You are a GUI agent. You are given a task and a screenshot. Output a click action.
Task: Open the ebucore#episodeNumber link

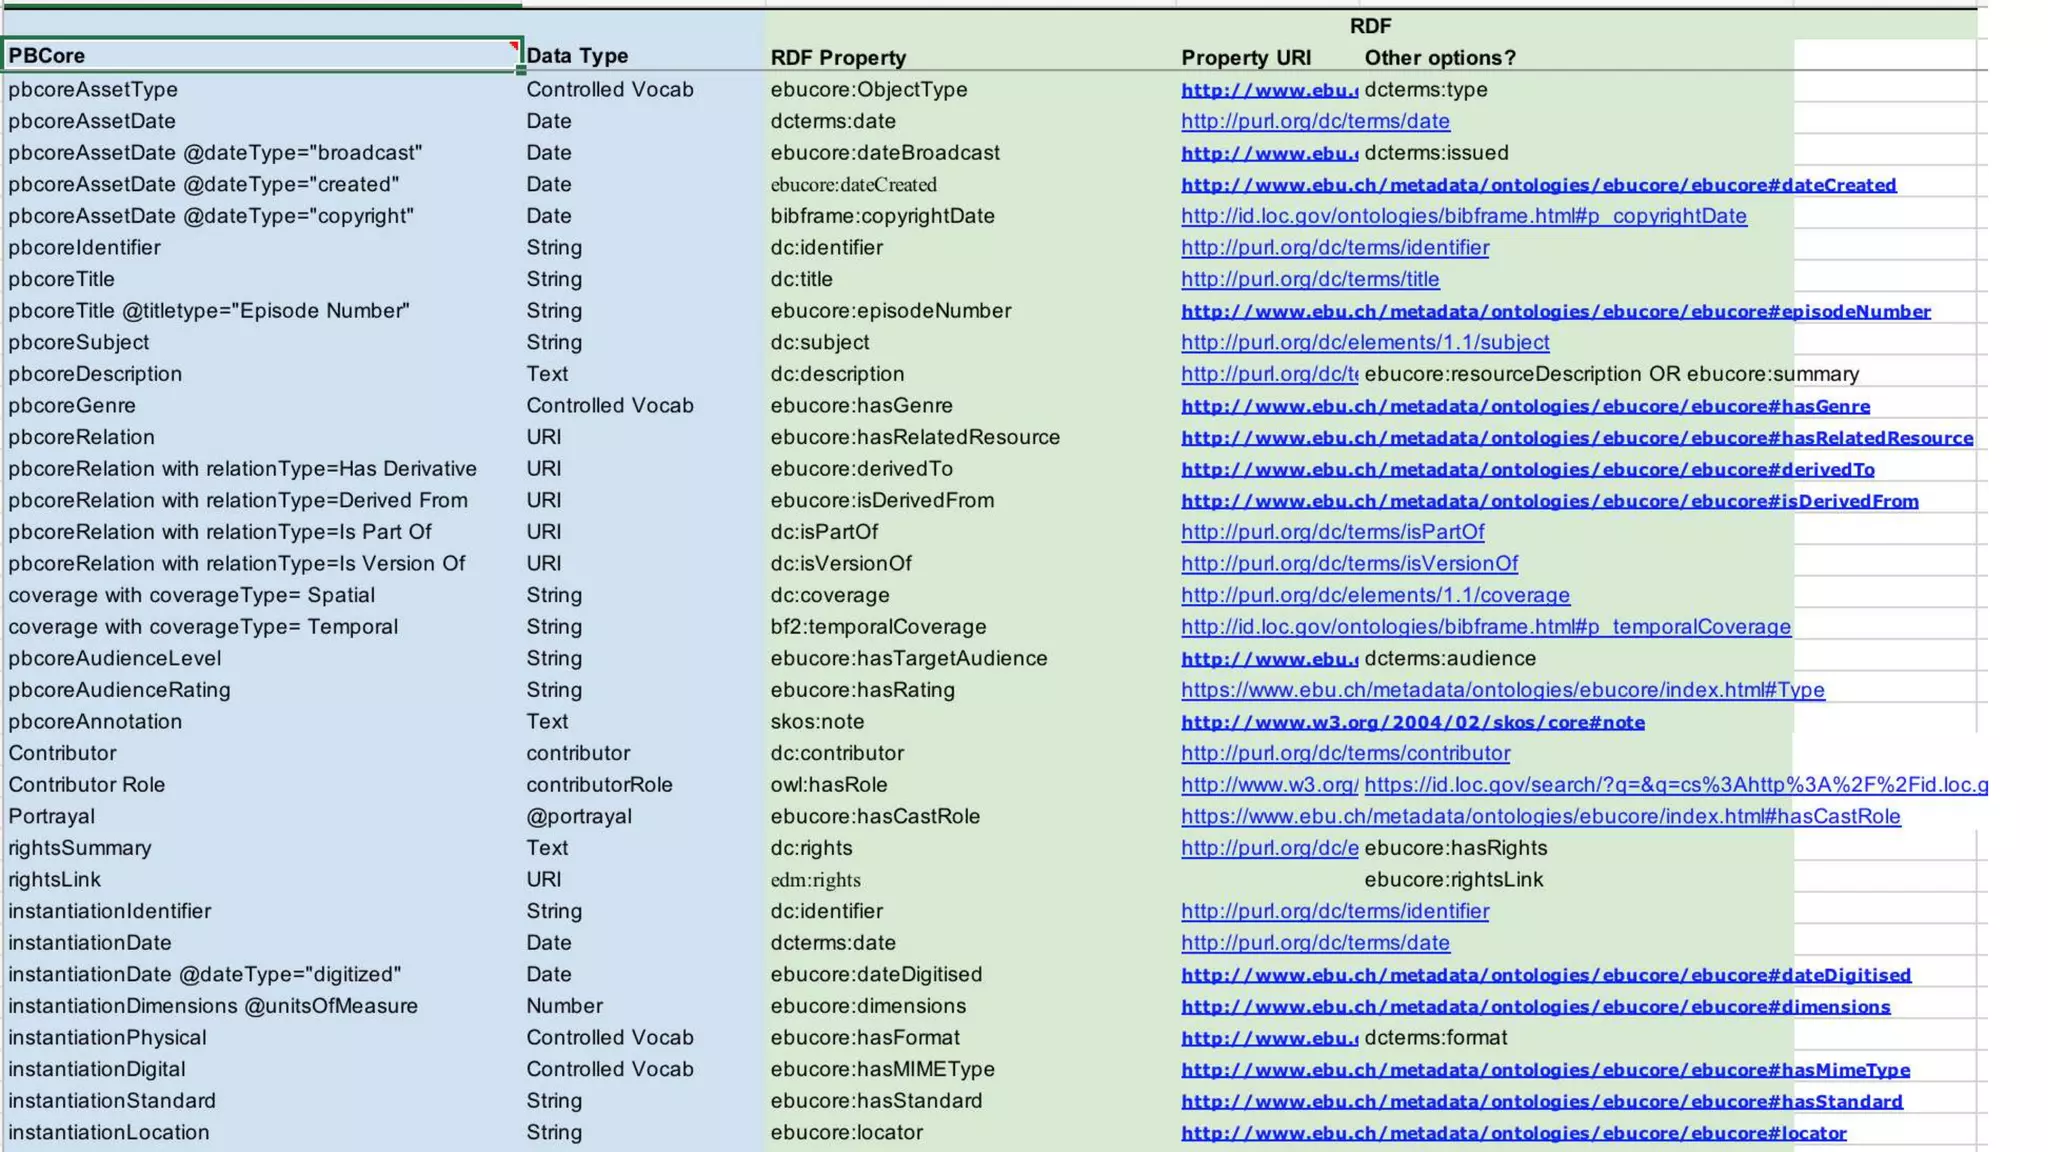pyautogui.click(x=1555, y=311)
